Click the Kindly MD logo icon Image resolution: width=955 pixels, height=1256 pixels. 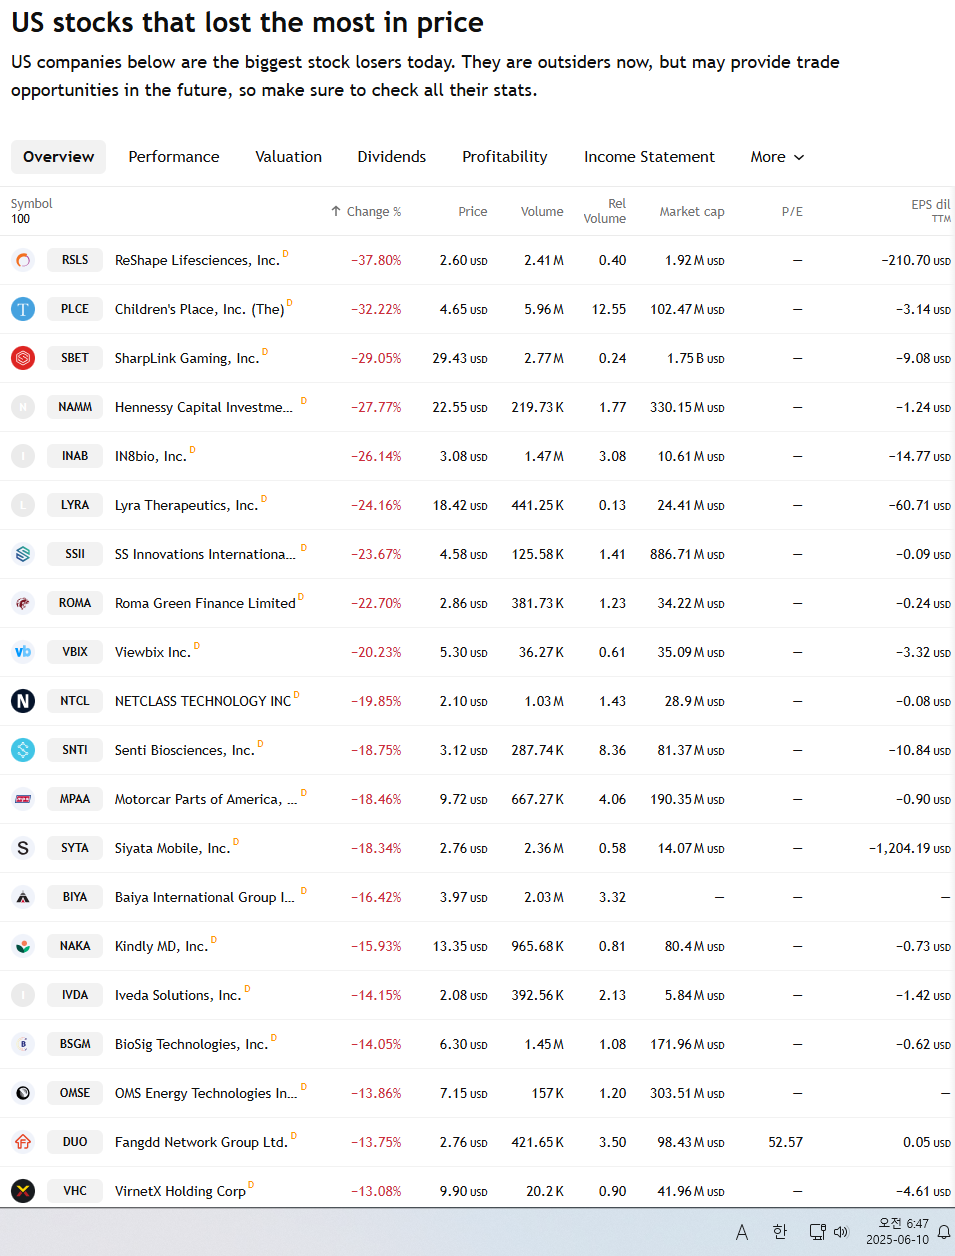pyautogui.click(x=23, y=946)
